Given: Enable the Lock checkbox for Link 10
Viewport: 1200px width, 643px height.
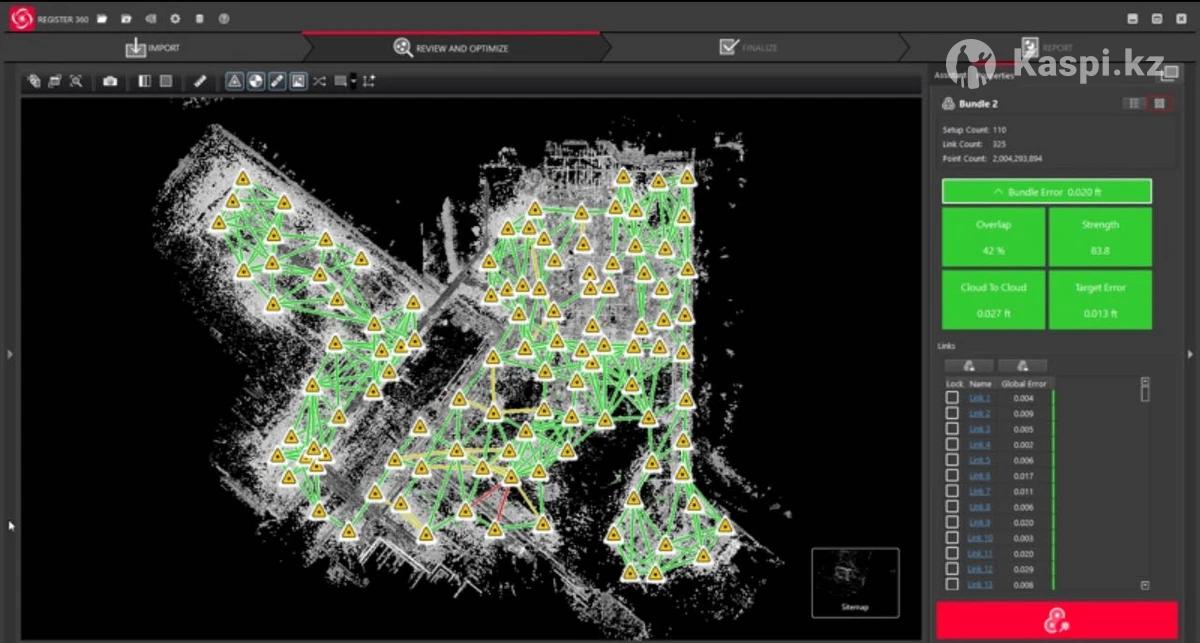Looking at the screenshot, I should tap(952, 538).
